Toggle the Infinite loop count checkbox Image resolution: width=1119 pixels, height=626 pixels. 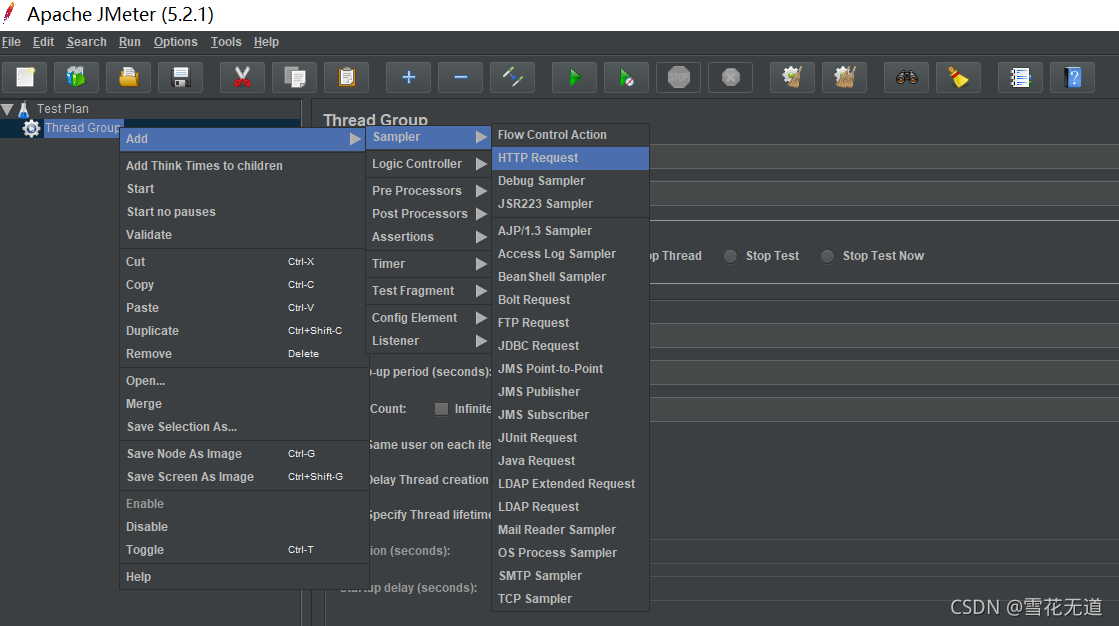pos(441,409)
